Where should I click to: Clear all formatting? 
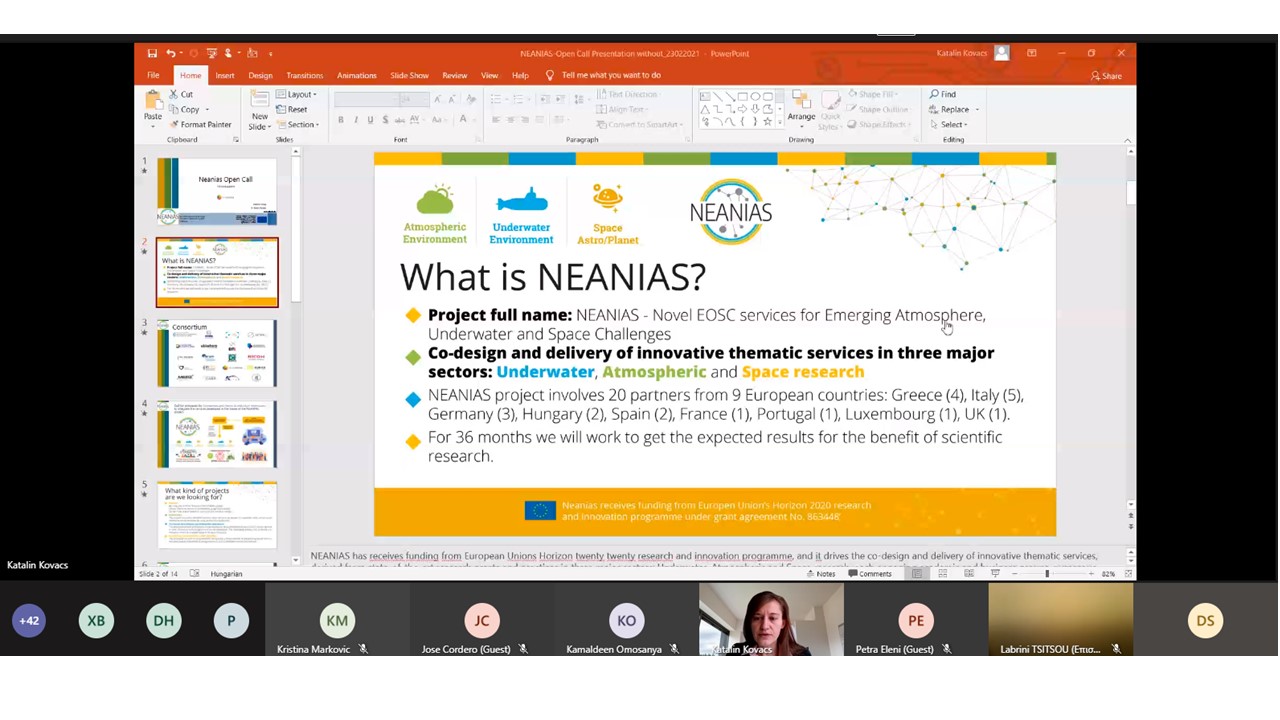pos(471,99)
